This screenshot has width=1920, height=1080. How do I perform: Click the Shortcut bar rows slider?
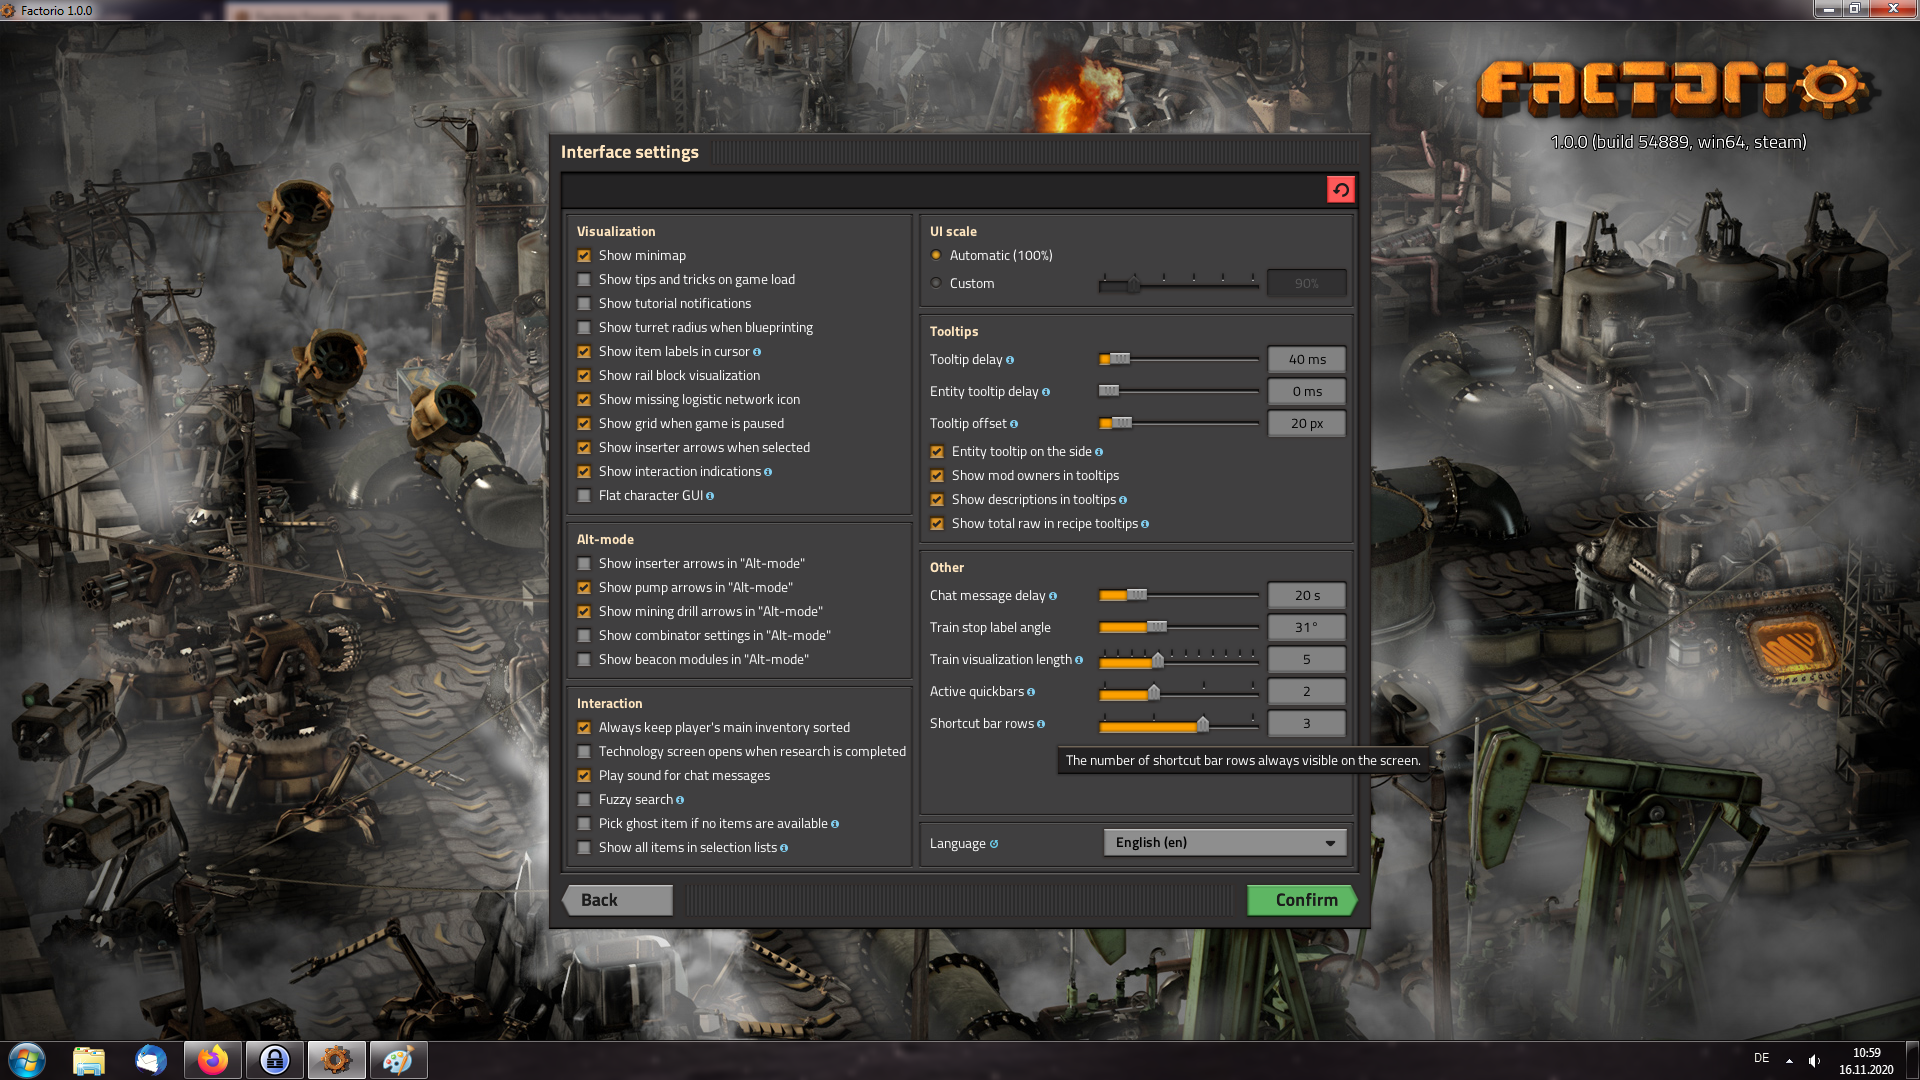pos(1179,723)
